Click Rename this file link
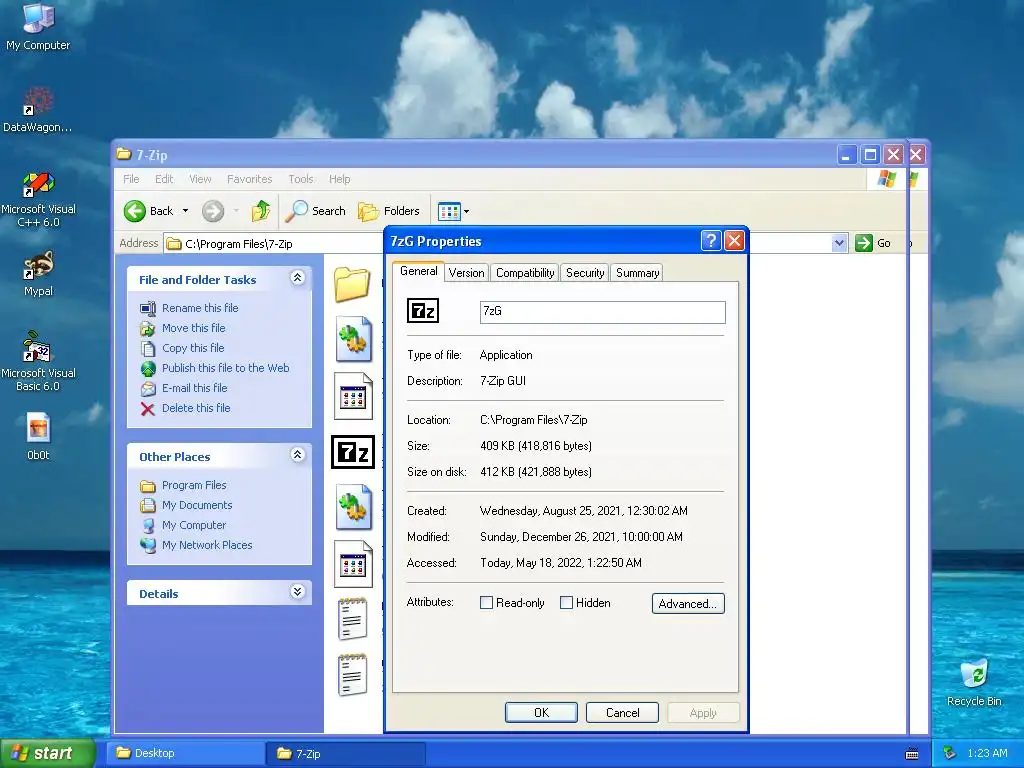Screen dimensions: 1024x768 point(200,308)
